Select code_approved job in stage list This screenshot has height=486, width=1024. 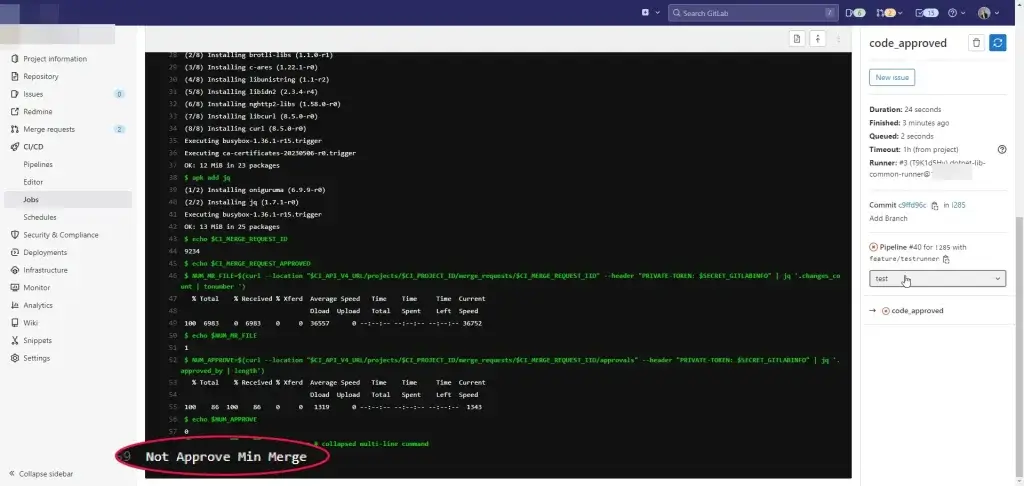point(916,311)
